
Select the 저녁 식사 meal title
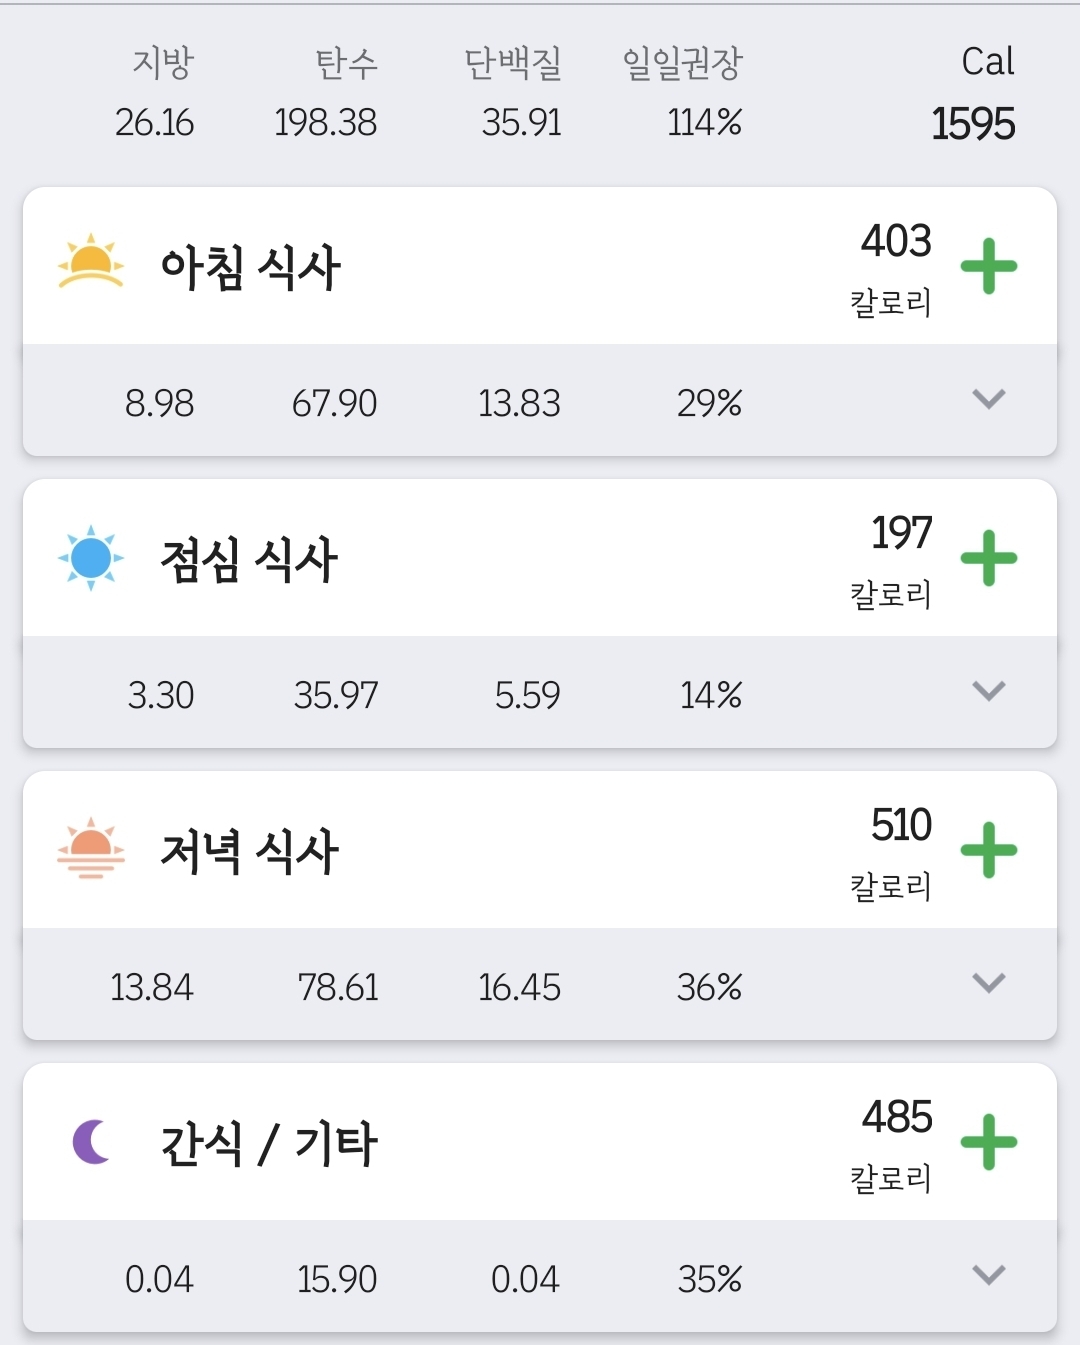click(x=249, y=852)
